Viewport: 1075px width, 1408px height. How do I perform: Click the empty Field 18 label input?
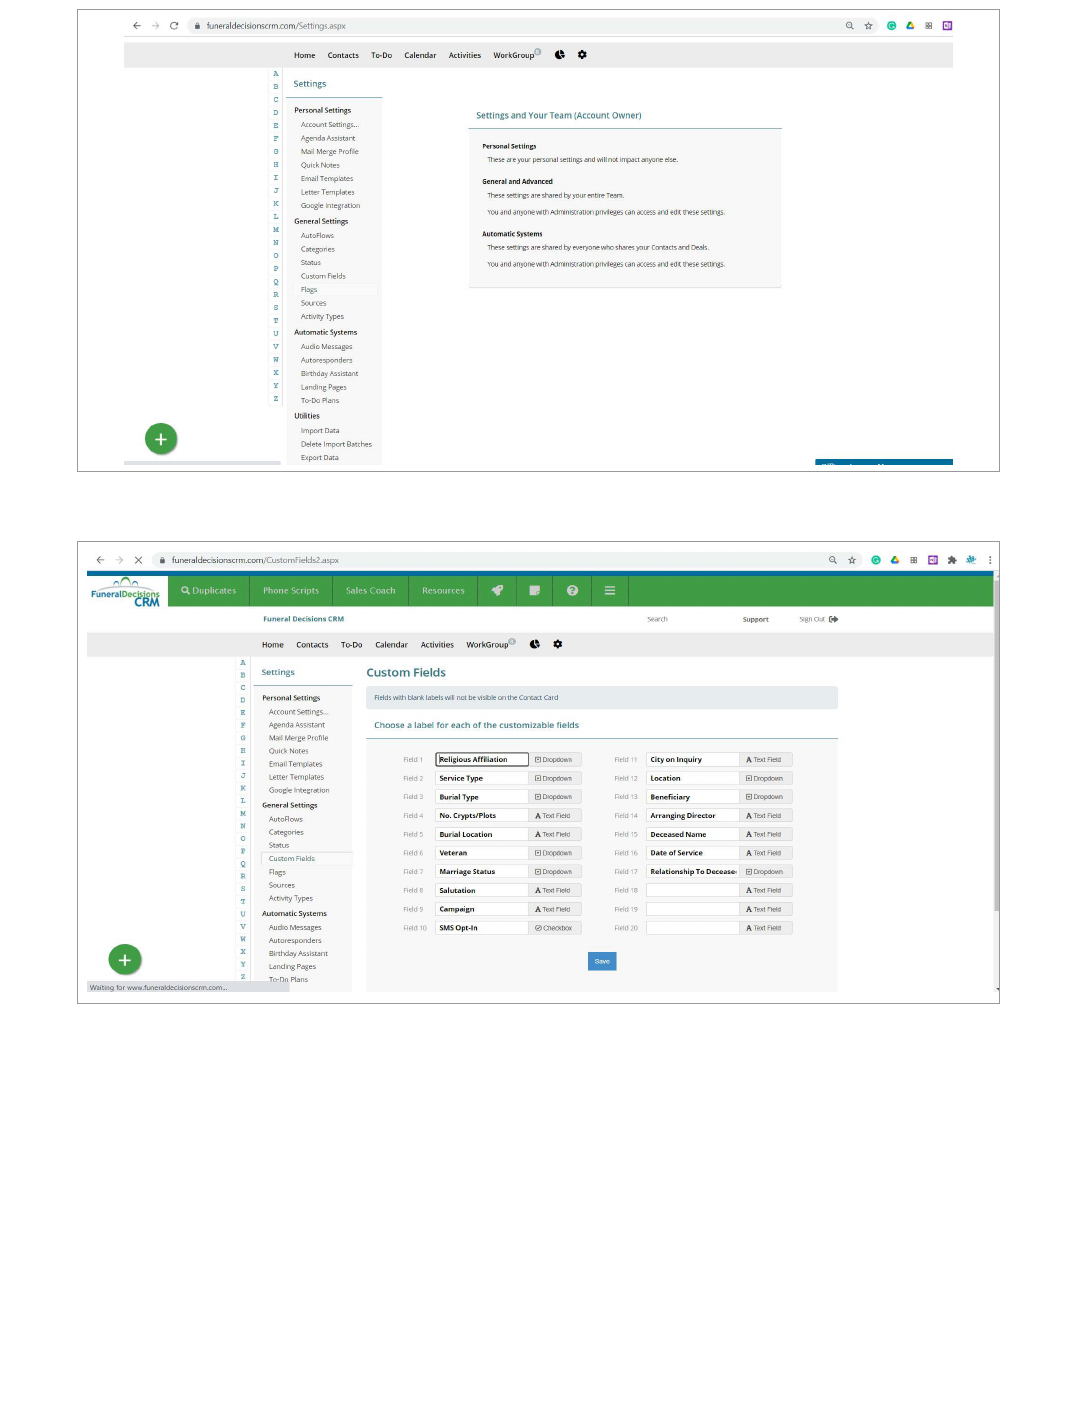tap(692, 891)
